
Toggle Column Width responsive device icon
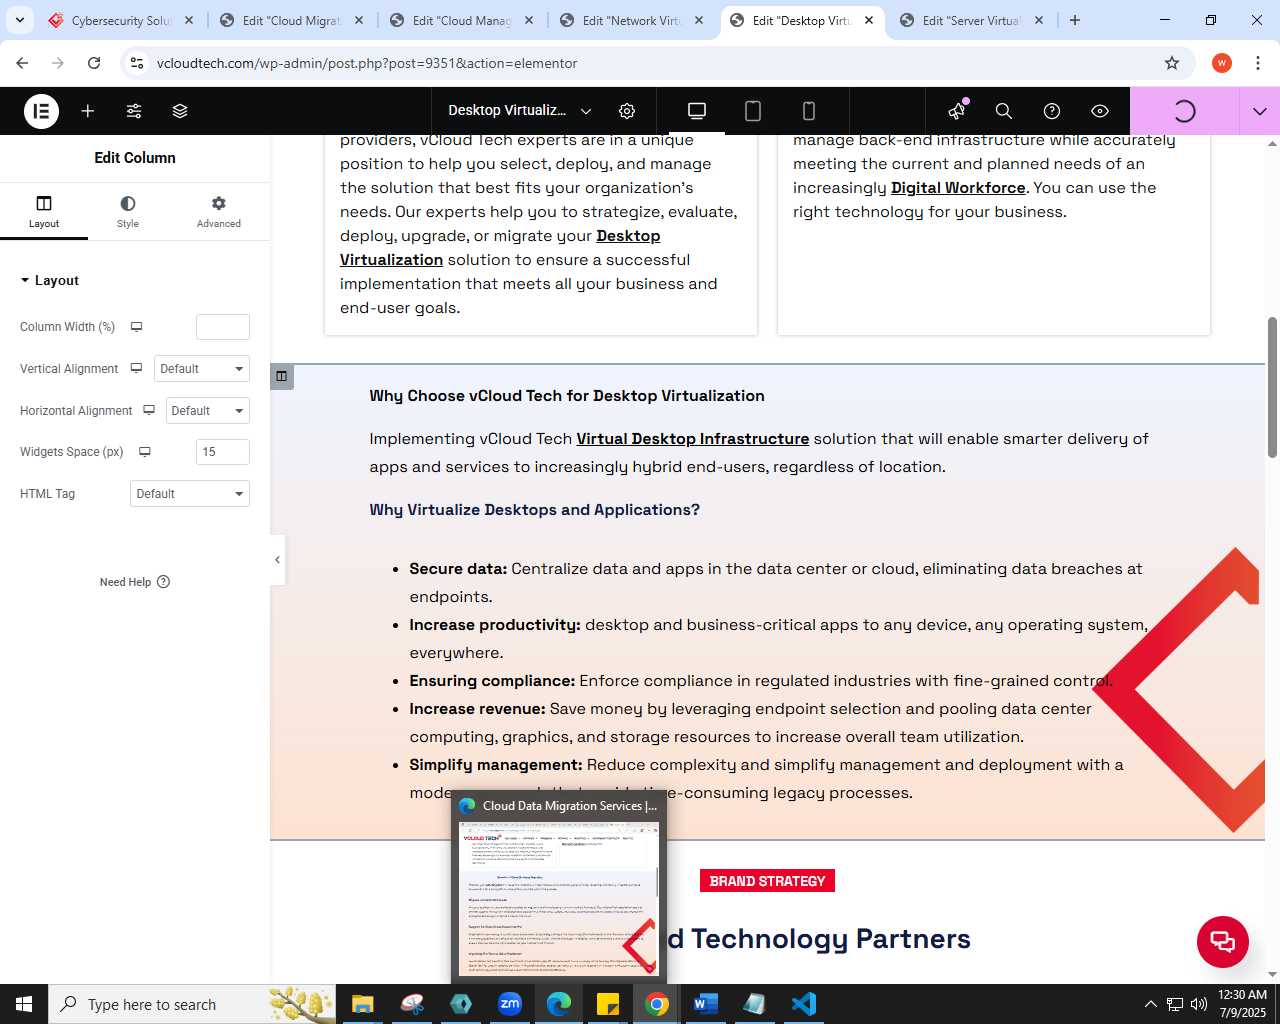pos(137,327)
